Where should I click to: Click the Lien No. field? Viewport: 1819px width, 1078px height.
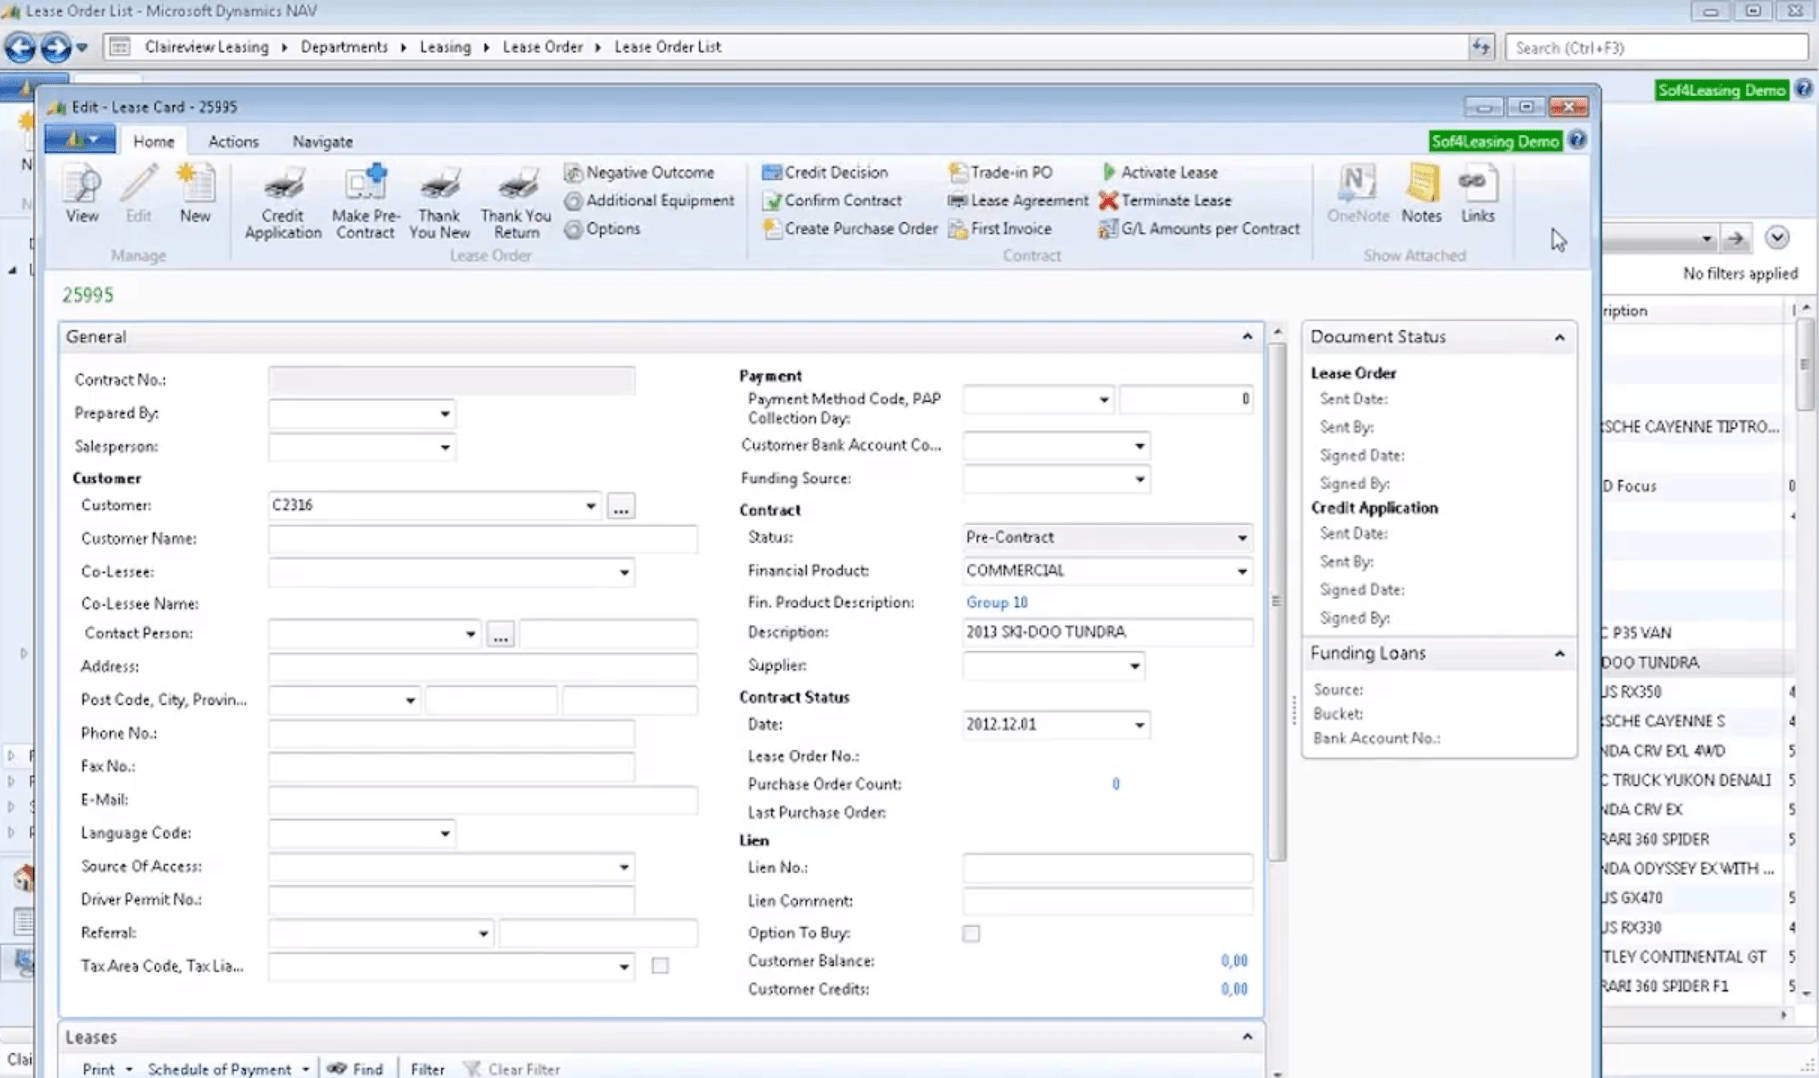pyautogui.click(x=1107, y=868)
